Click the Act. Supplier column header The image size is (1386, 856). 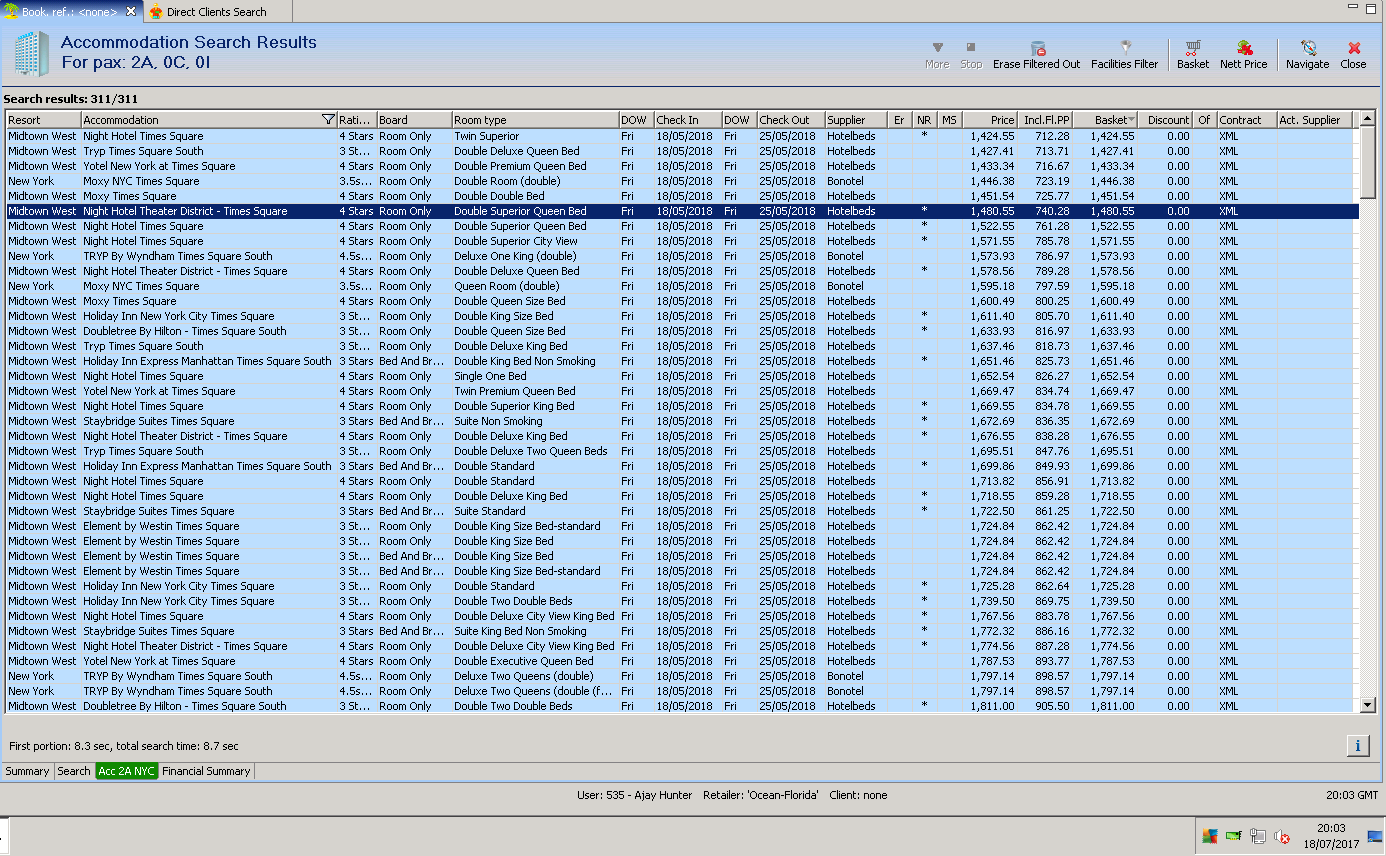[1314, 120]
